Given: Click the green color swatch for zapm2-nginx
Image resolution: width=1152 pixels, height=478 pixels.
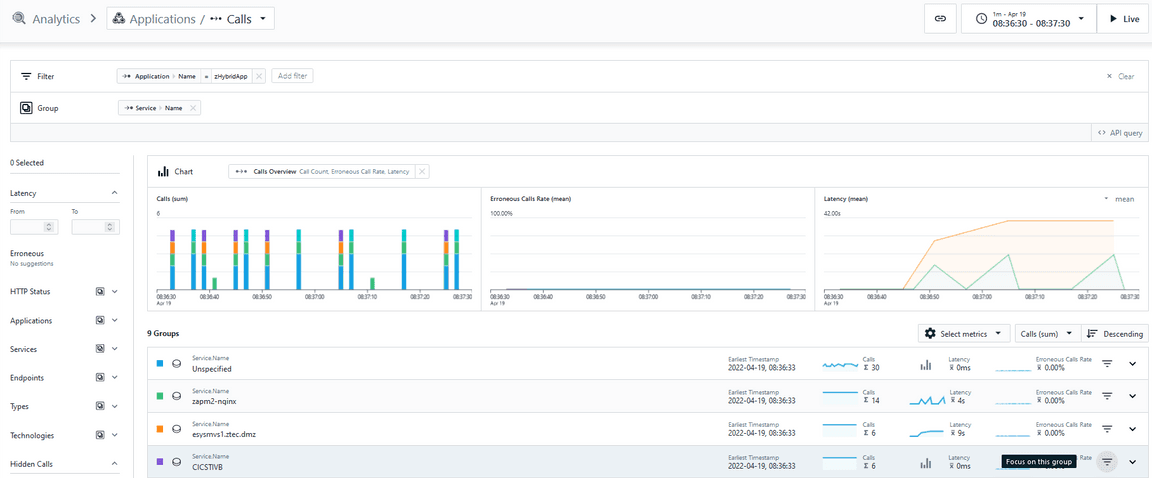Looking at the screenshot, I should [160, 396].
